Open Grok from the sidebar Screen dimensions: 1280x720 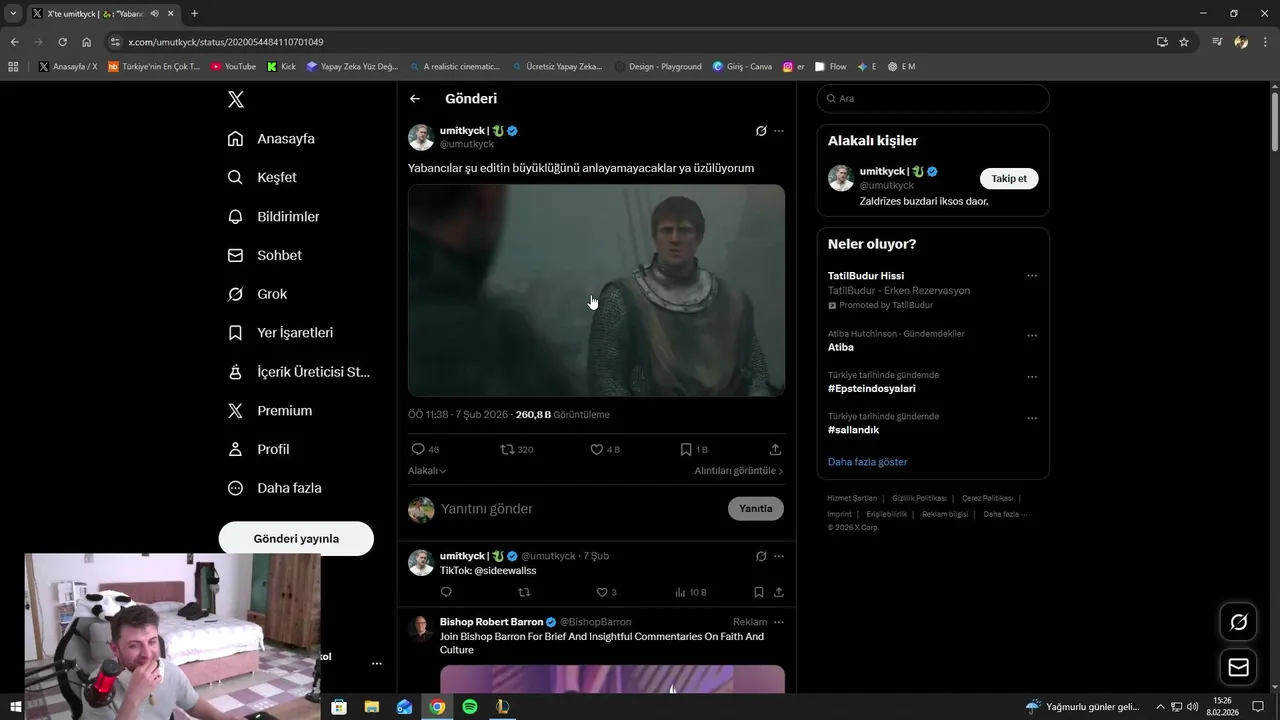click(257, 294)
